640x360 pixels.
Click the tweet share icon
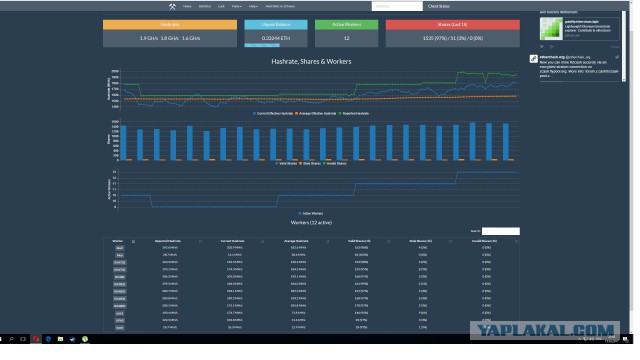[551, 47]
